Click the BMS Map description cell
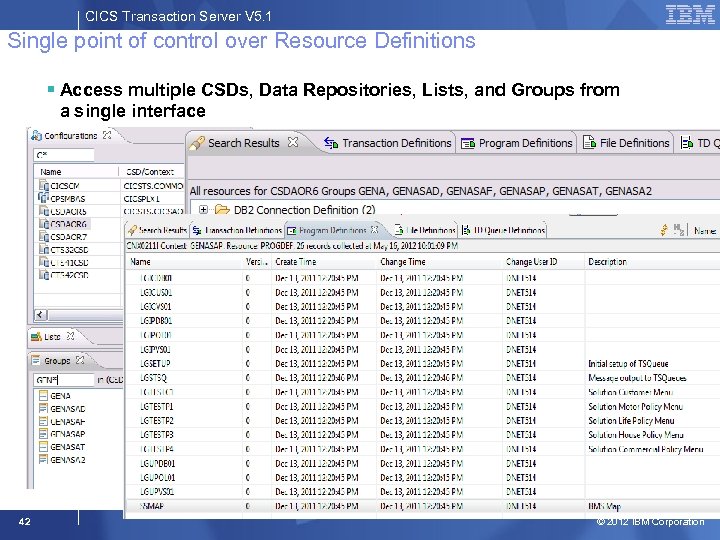The width and height of the screenshot is (720, 540). [x=604, y=506]
